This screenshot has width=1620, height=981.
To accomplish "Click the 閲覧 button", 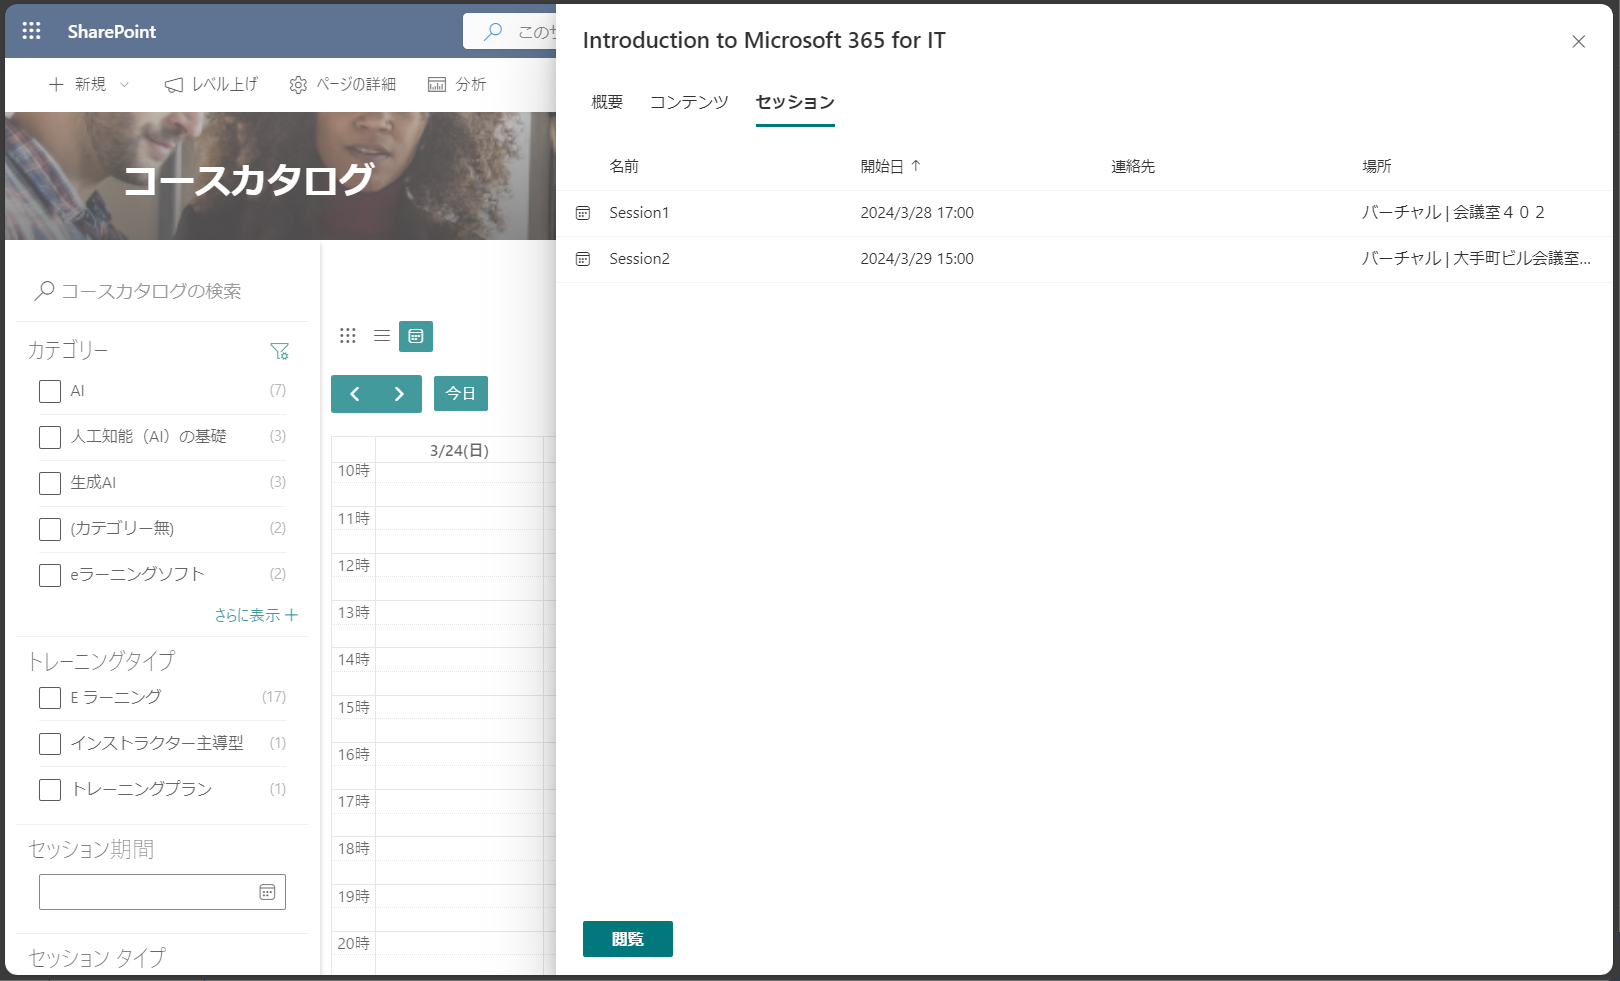I will pyautogui.click(x=628, y=939).
